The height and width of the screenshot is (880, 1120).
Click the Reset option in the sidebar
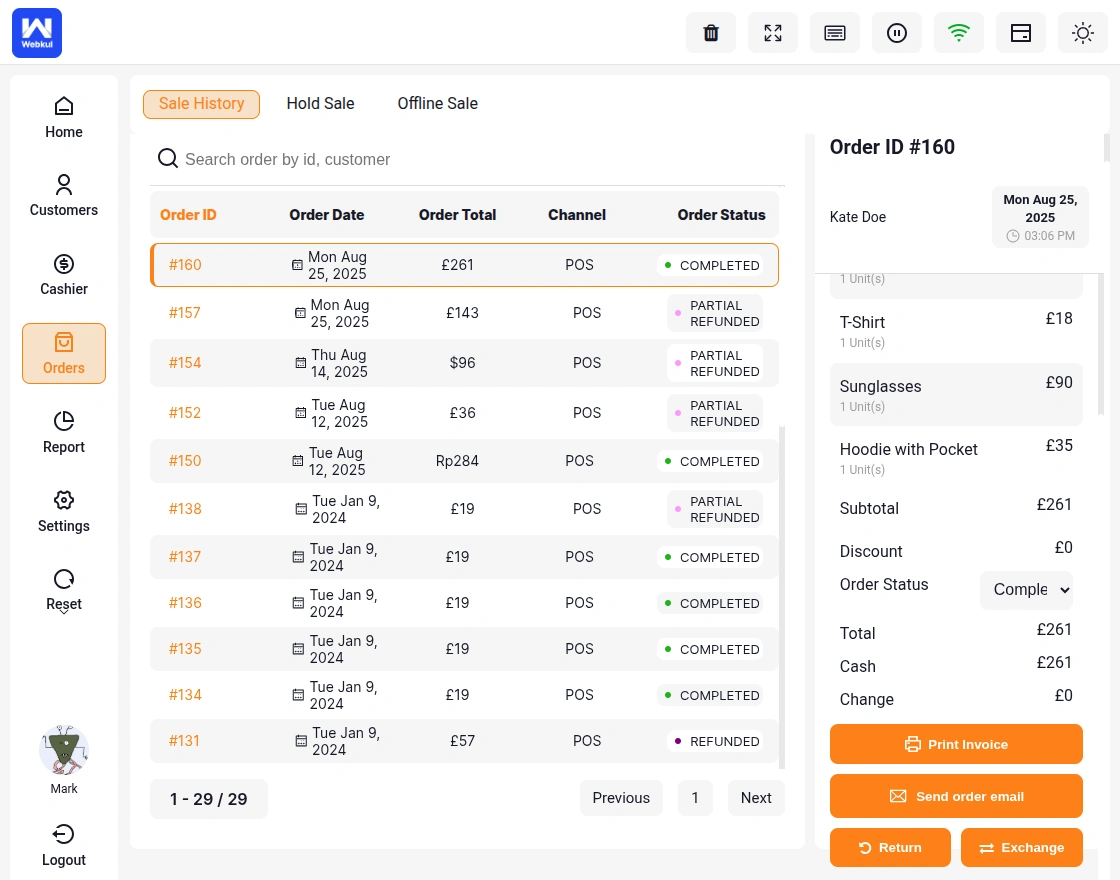point(63,589)
